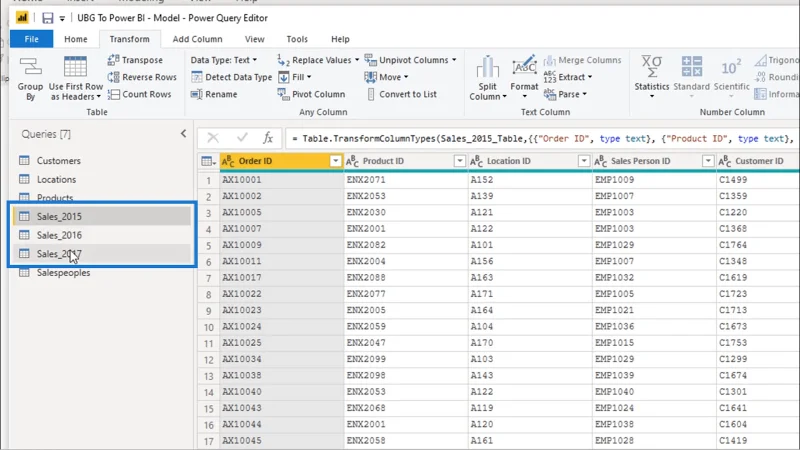Select row number 17
Screen dimensions: 800x450
[209, 441]
